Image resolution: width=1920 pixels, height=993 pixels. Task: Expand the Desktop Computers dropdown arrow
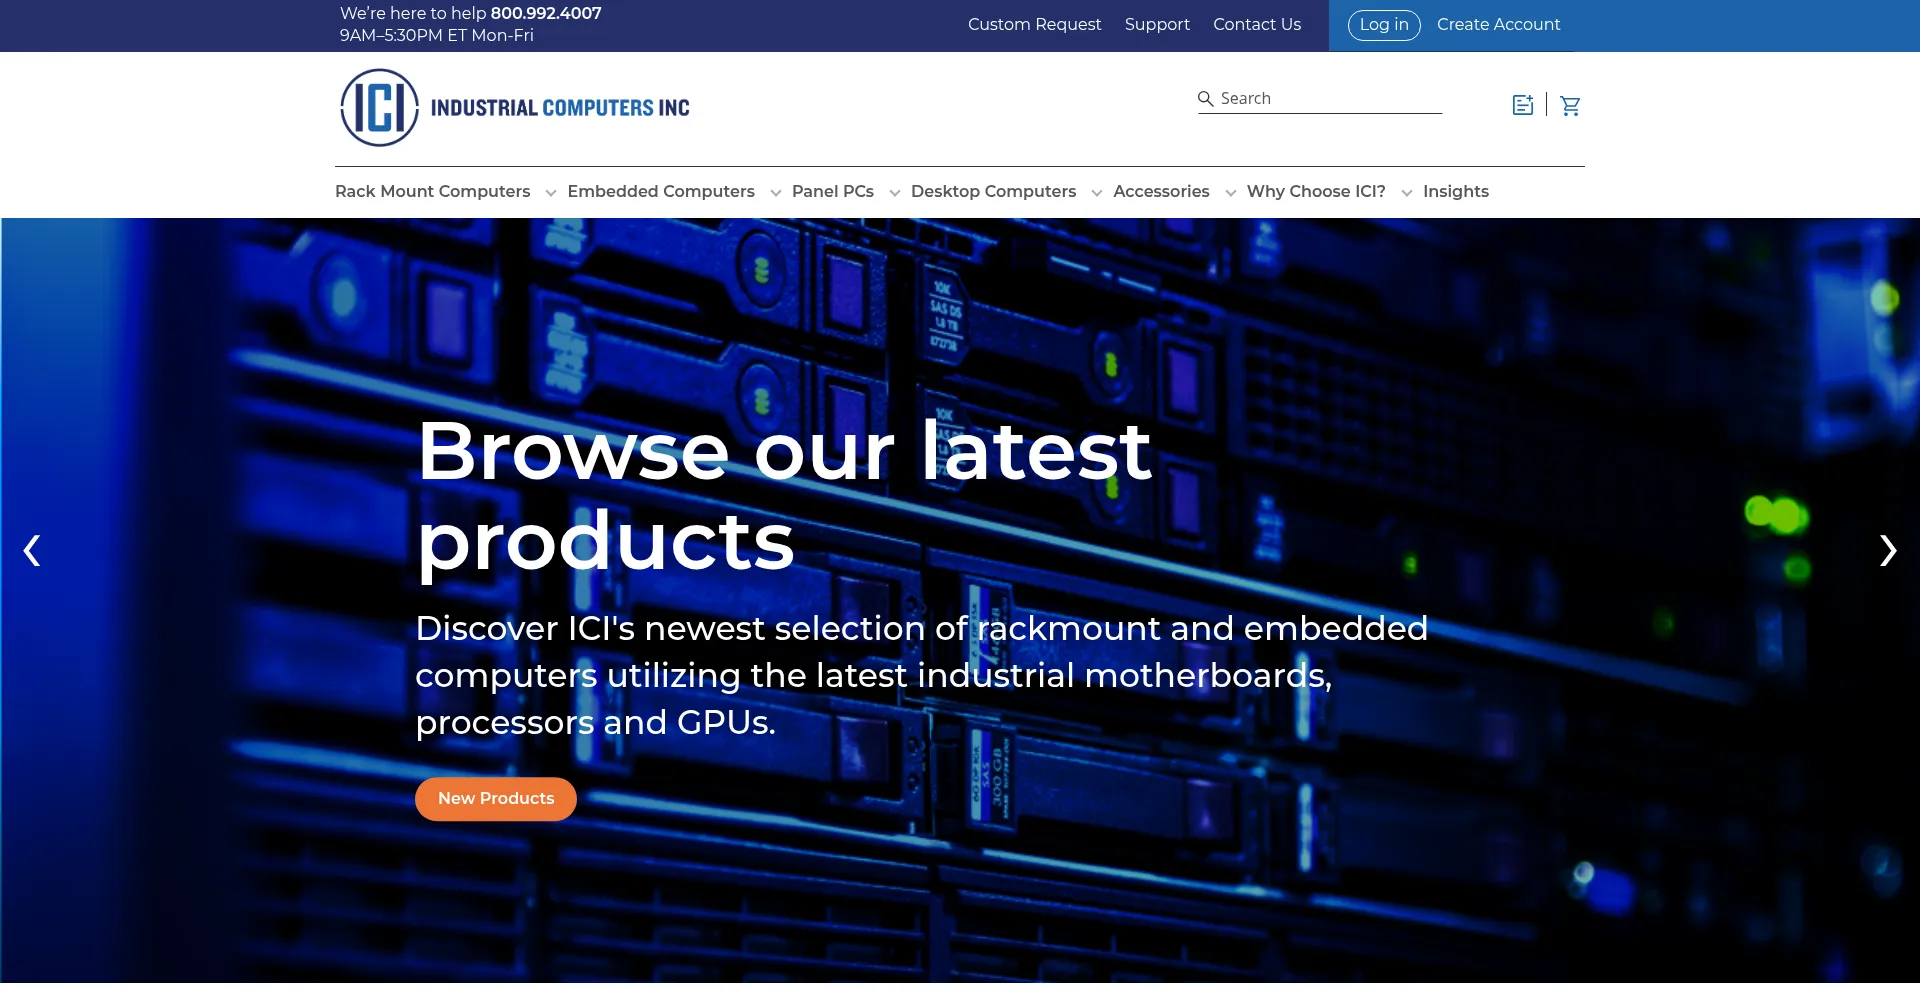pos(1096,193)
